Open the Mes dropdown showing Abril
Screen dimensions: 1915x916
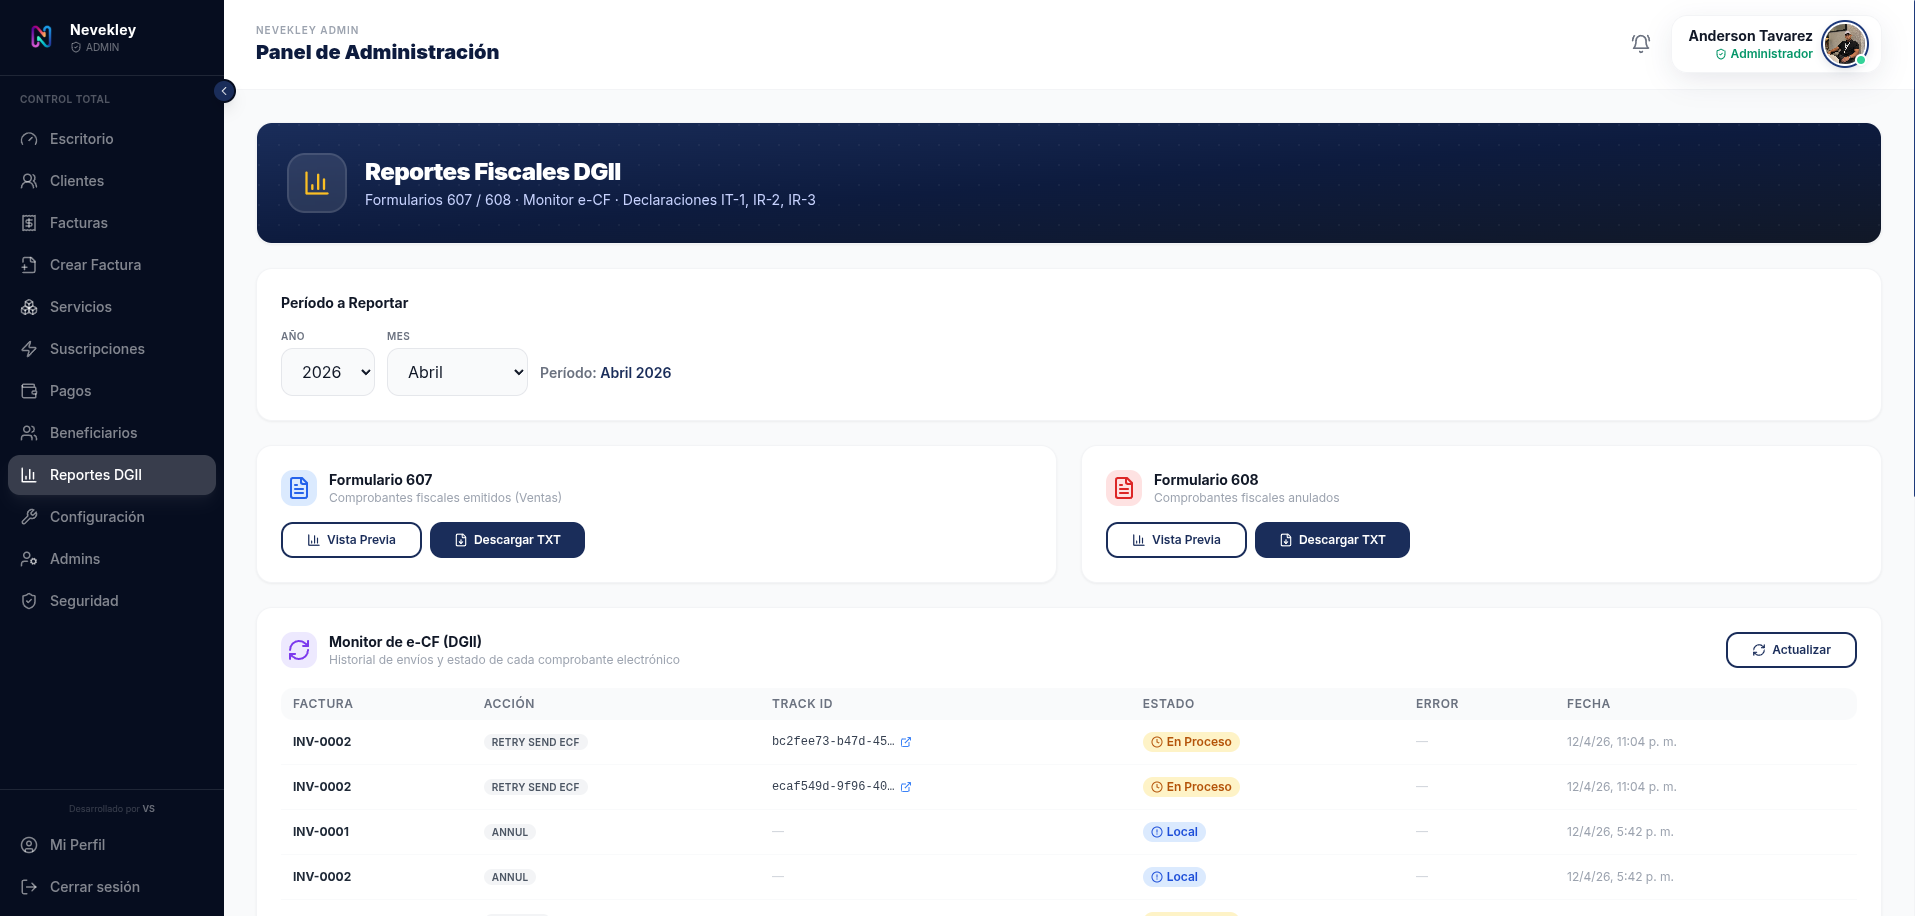click(457, 372)
